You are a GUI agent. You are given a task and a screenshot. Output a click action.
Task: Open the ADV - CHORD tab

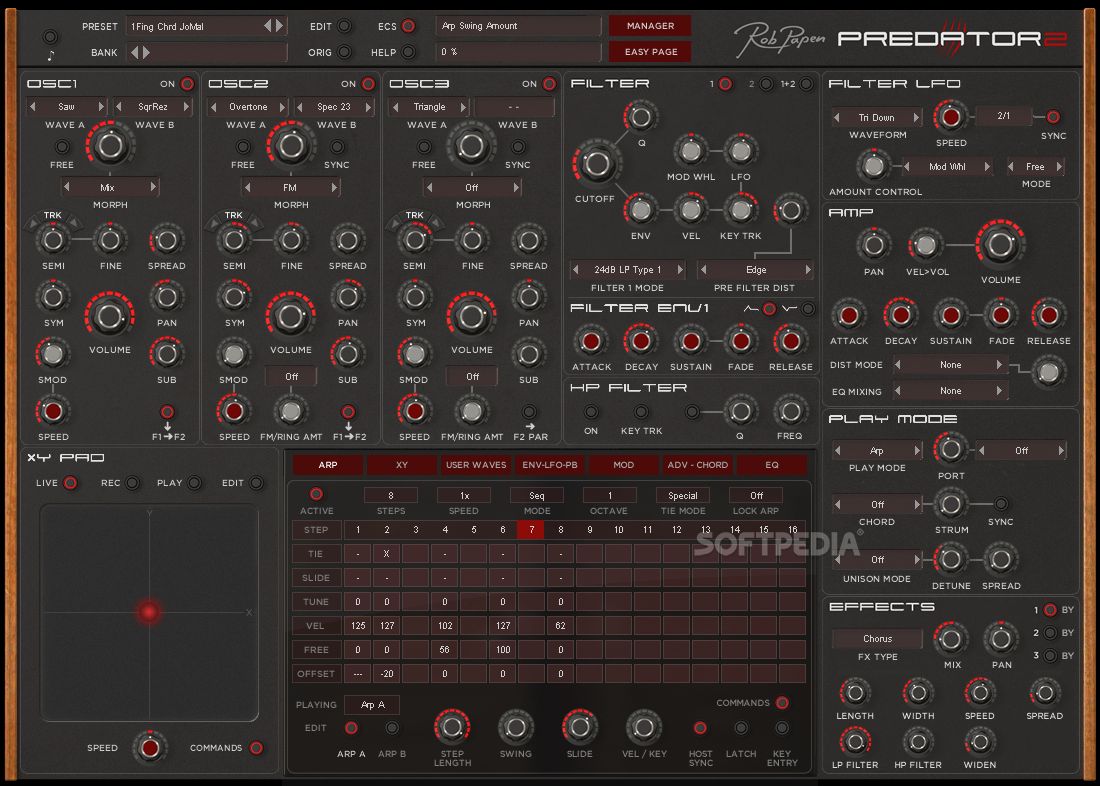[697, 465]
